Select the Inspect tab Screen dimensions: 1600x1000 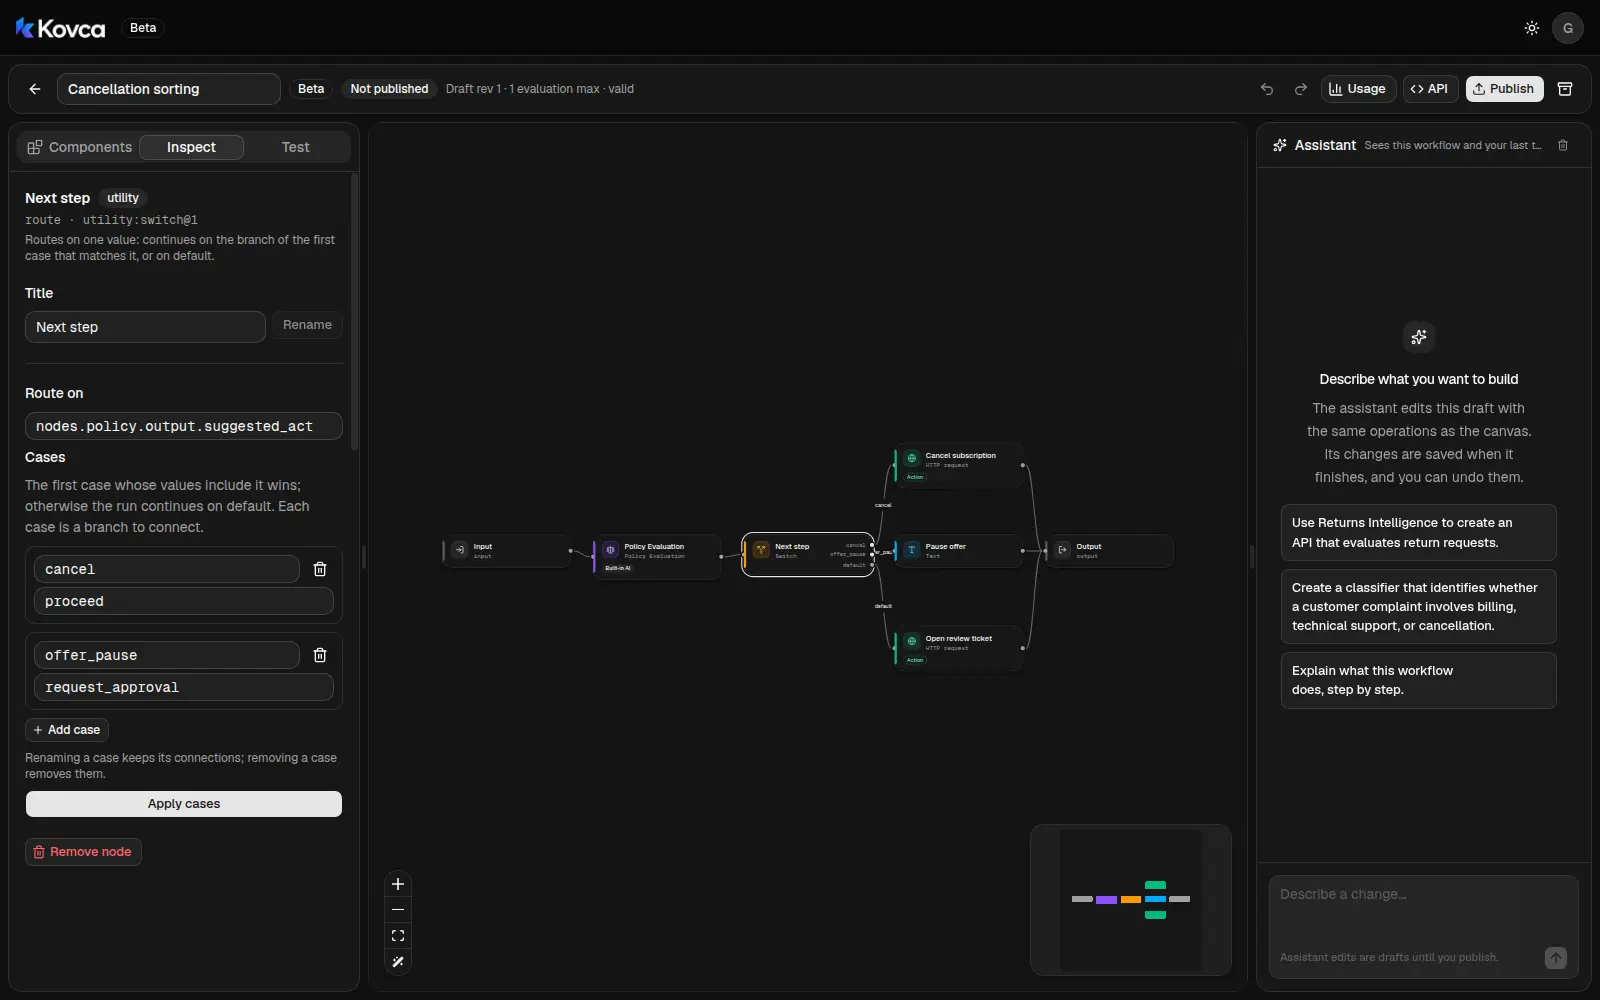[x=191, y=147]
